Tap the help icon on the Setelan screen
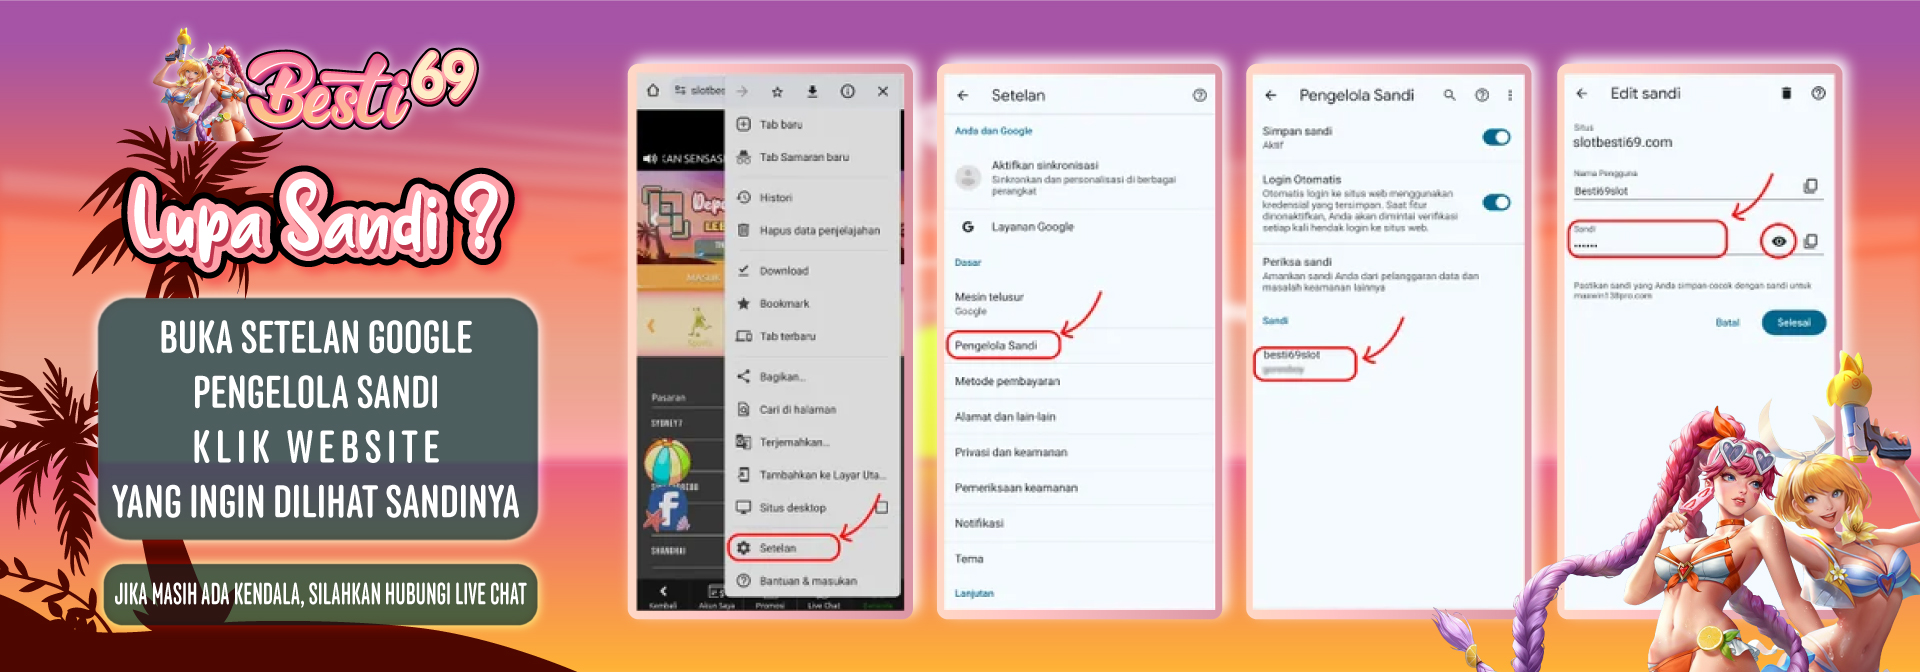The image size is (1920, 672). point(1199,95)
